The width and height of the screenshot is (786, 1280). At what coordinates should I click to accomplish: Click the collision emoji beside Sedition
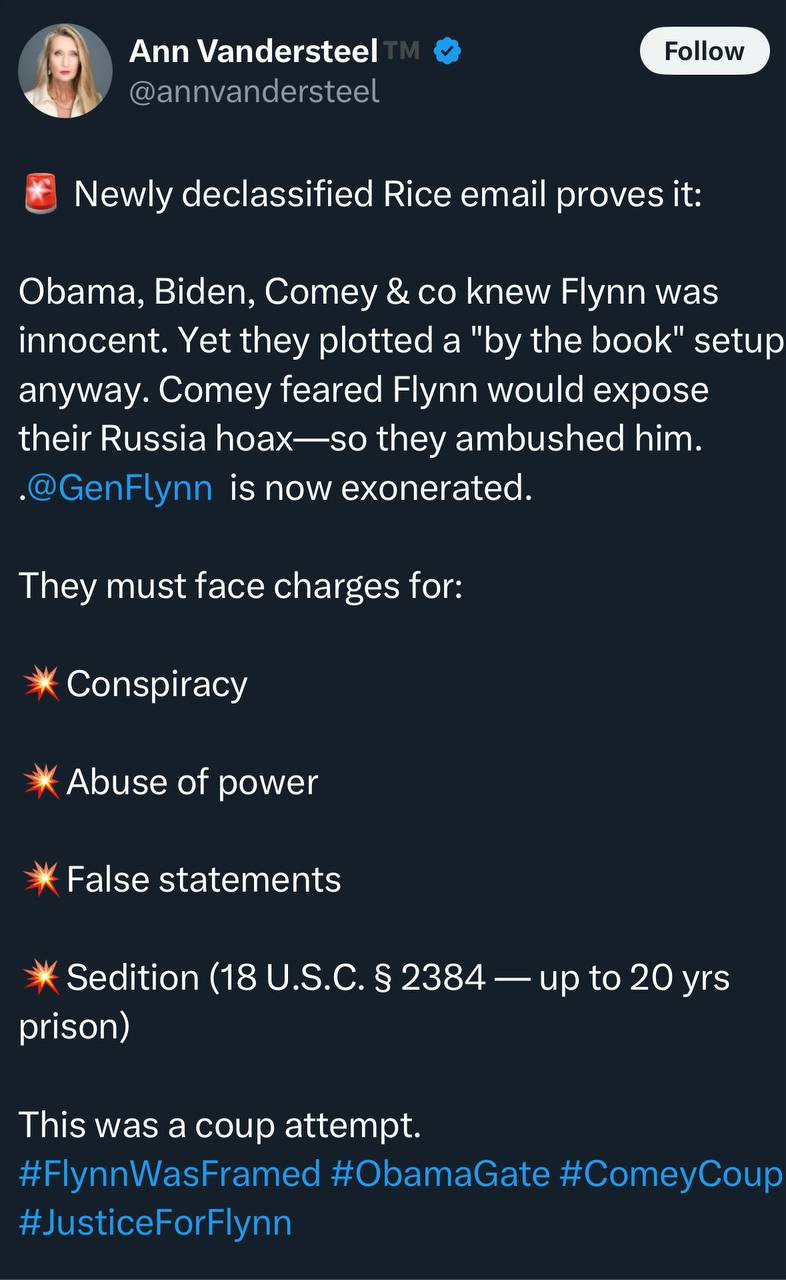point(41,978)
